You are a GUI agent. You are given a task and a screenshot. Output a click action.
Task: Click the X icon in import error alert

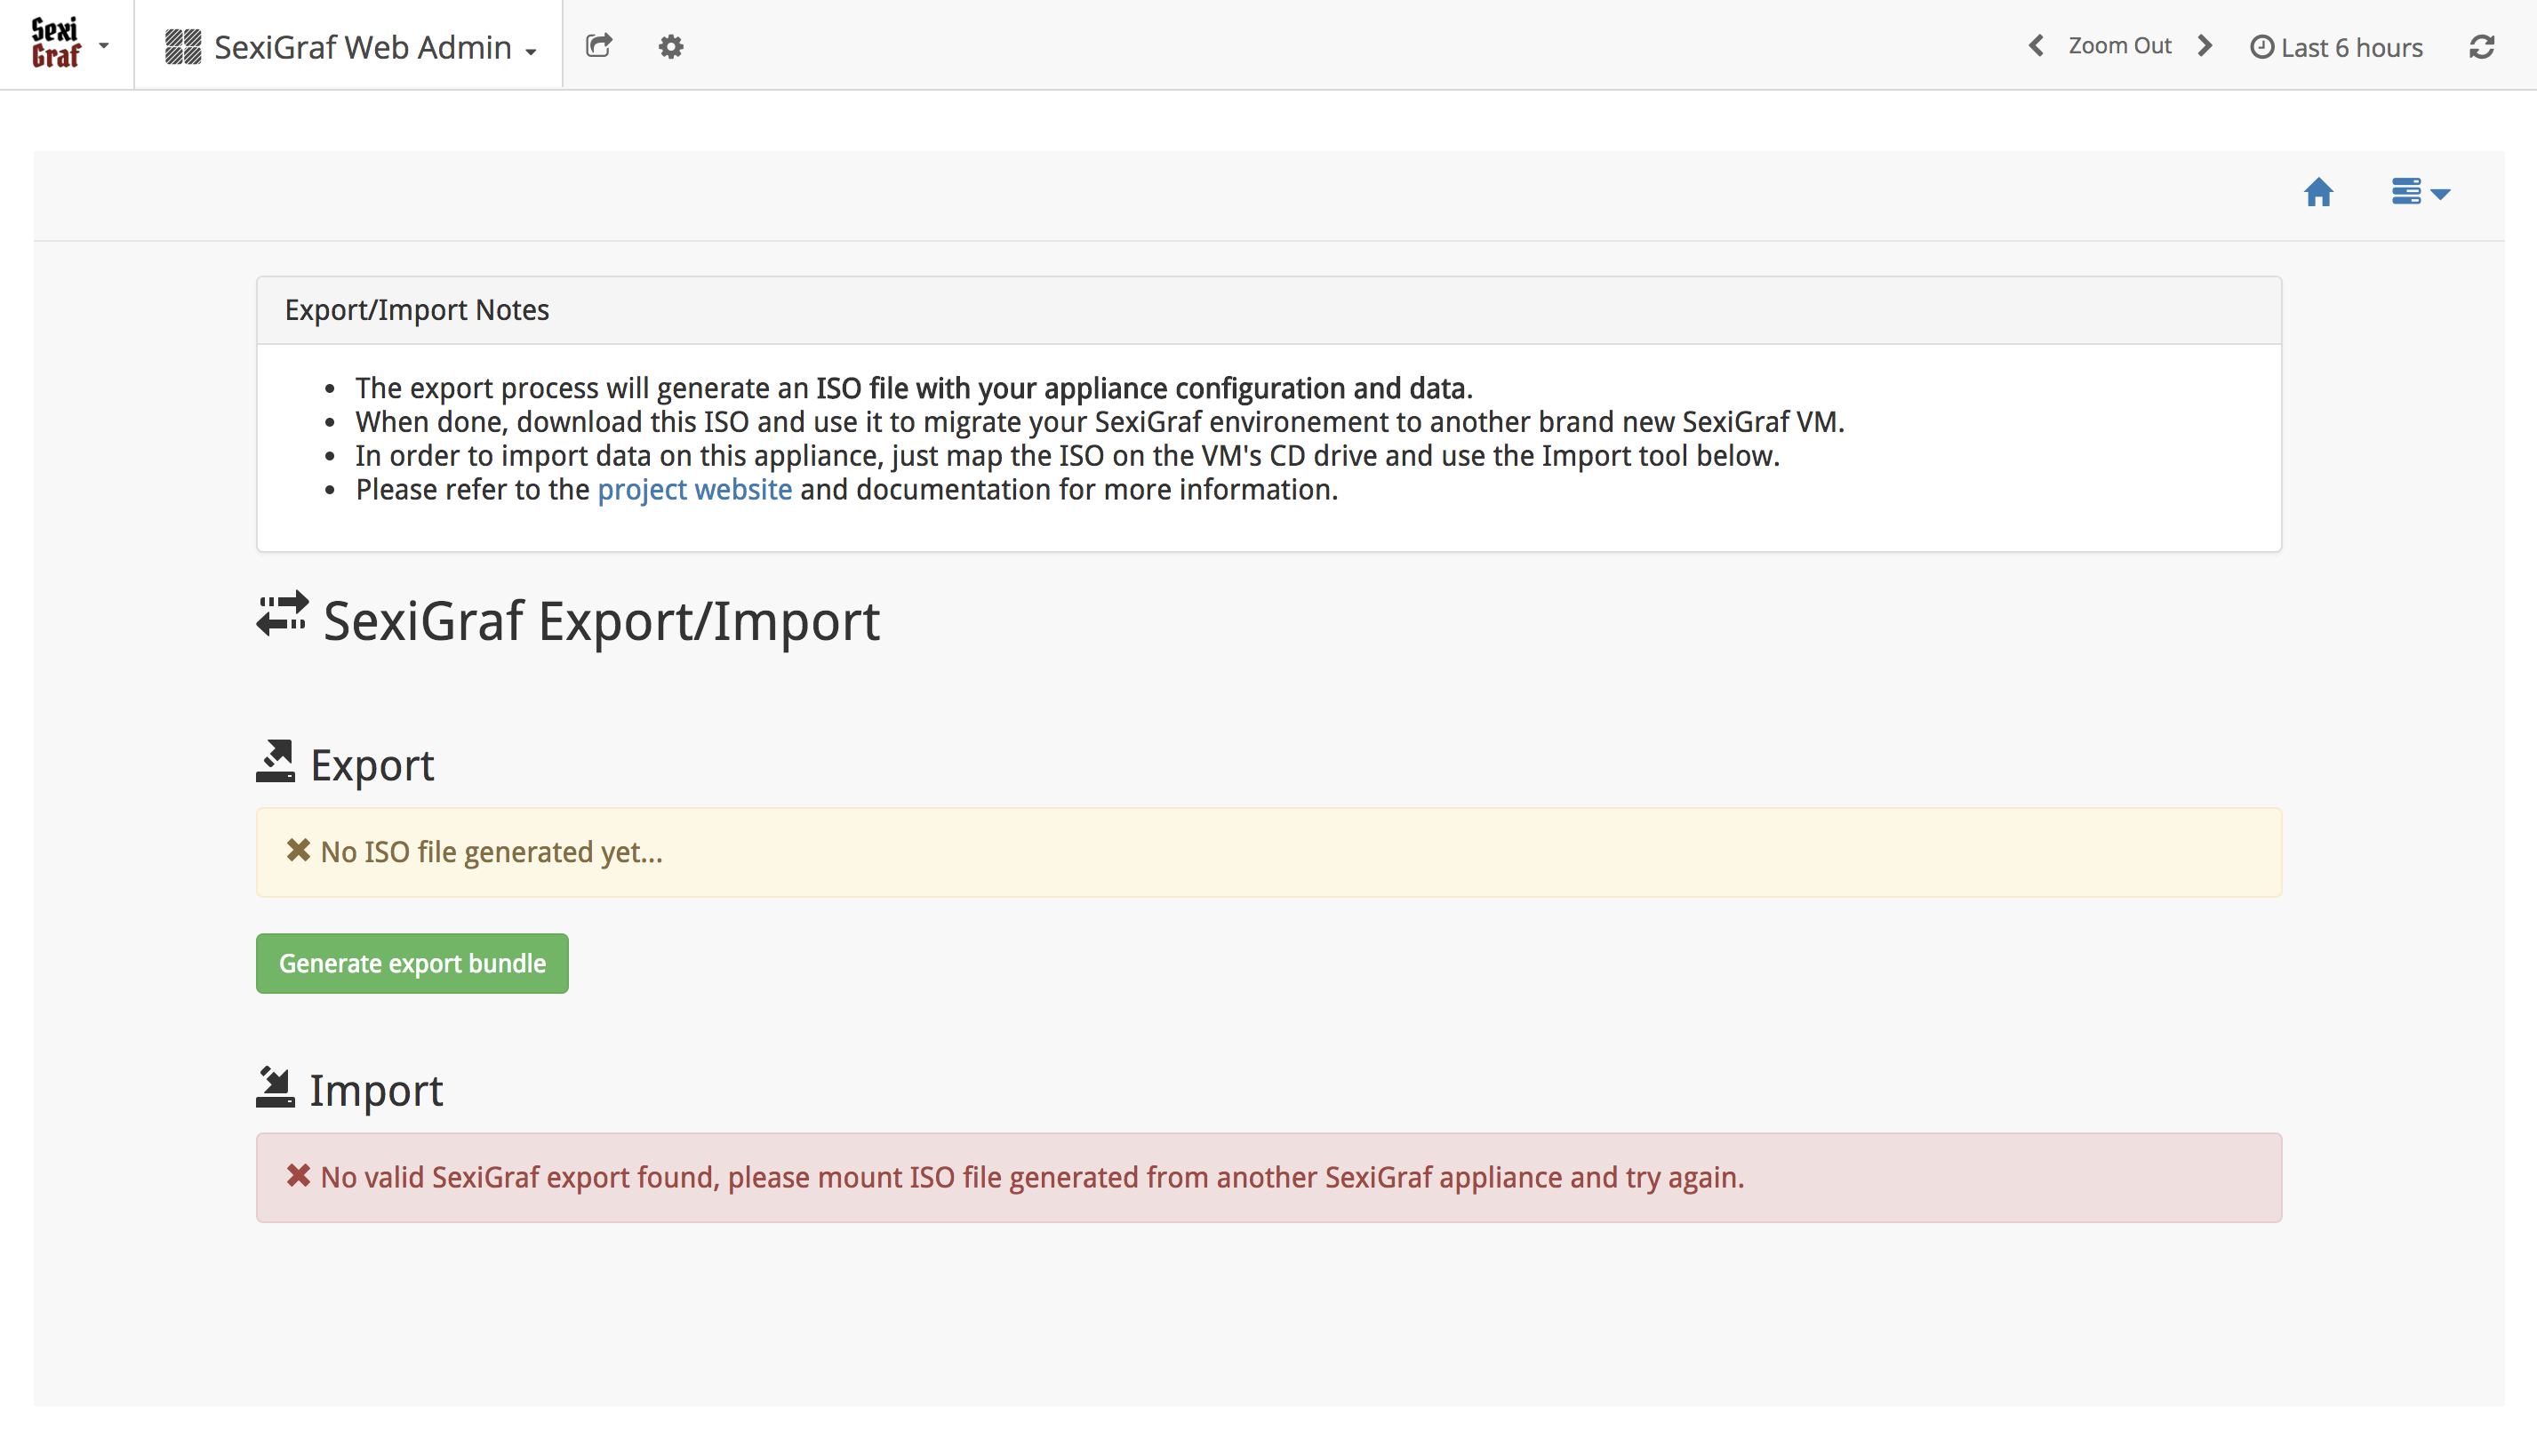coord(298,1176)
